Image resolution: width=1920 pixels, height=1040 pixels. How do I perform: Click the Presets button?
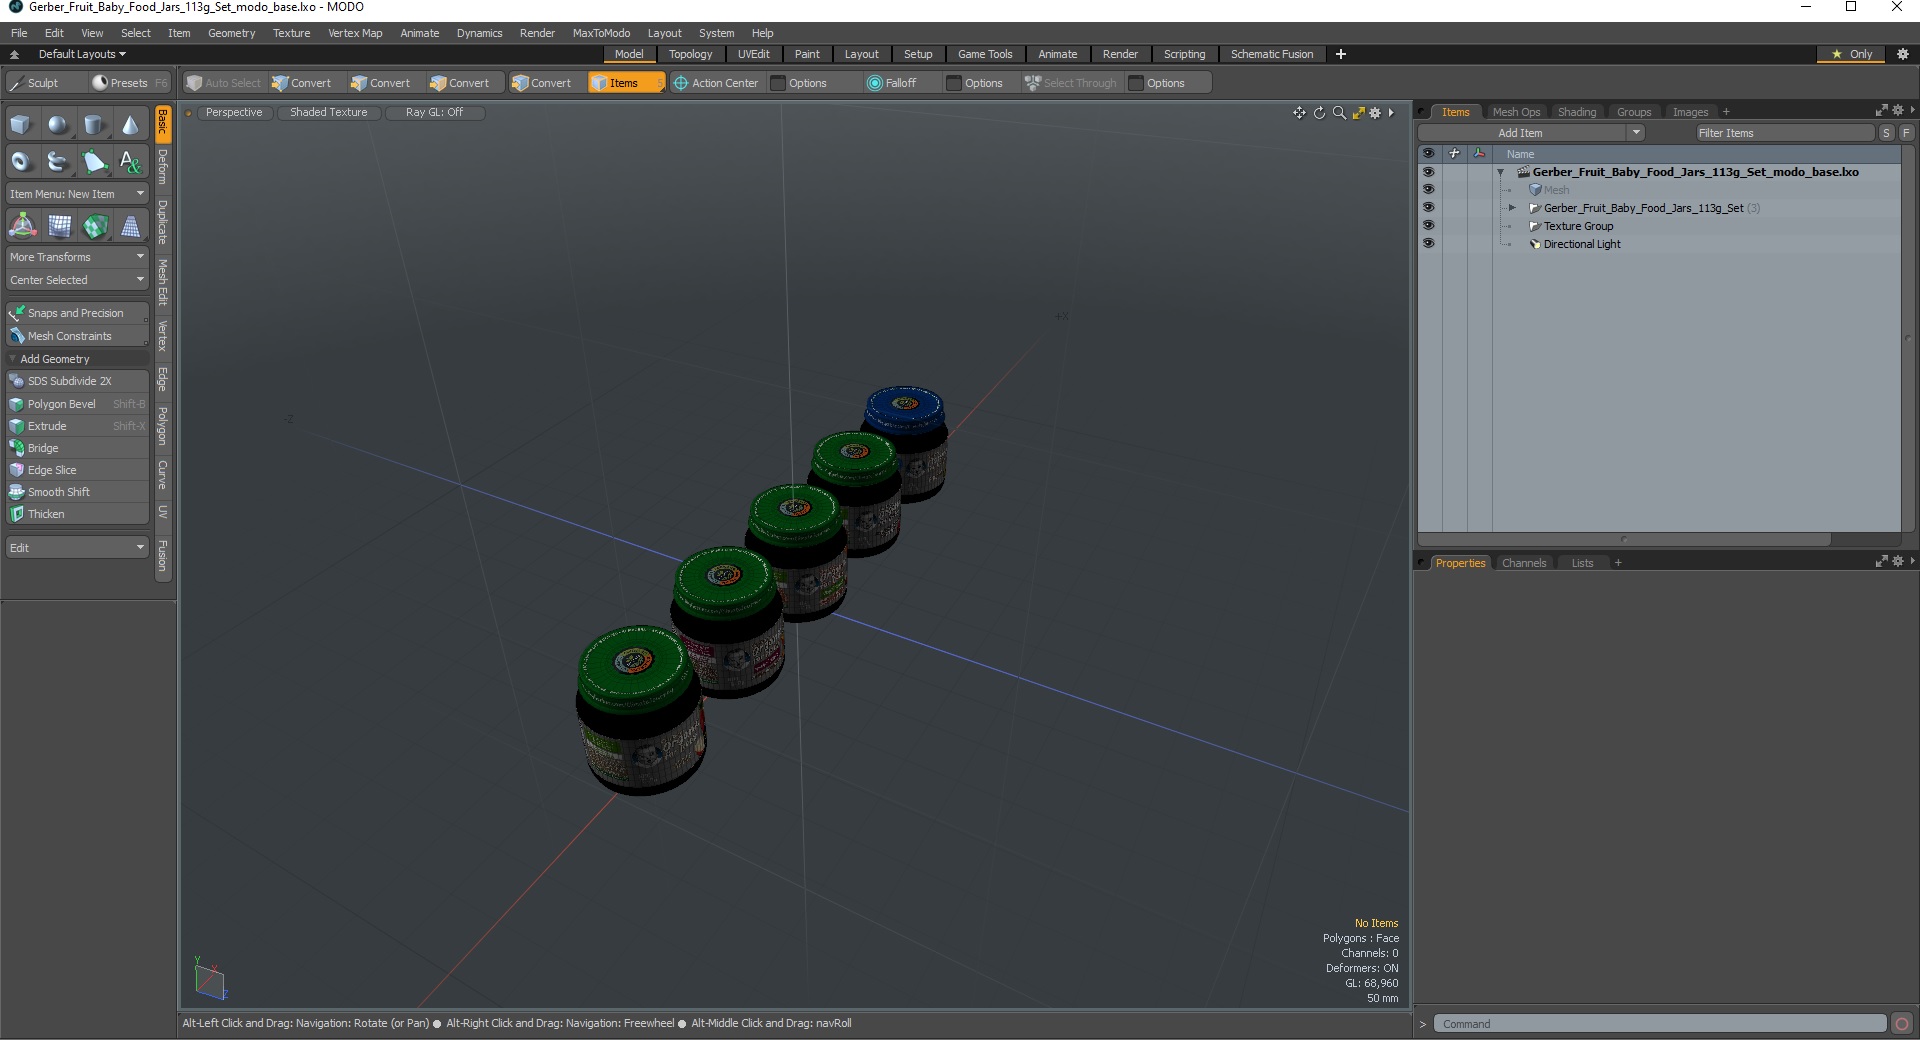click(x=129, y=83)
